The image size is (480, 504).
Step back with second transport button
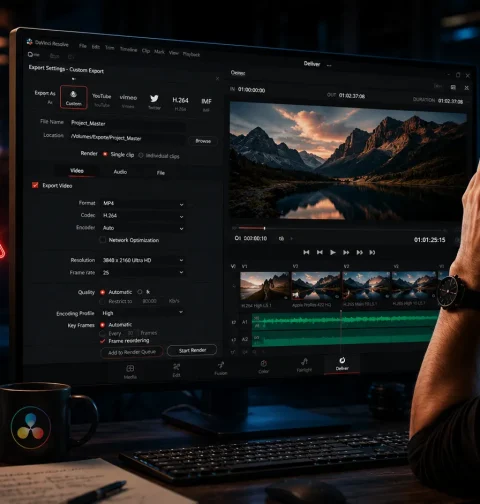(x=319, y=252)
